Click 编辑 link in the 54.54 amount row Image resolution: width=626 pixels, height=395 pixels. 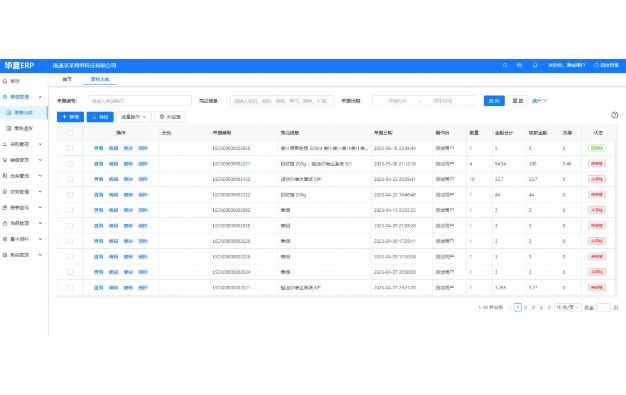(113, 164)
